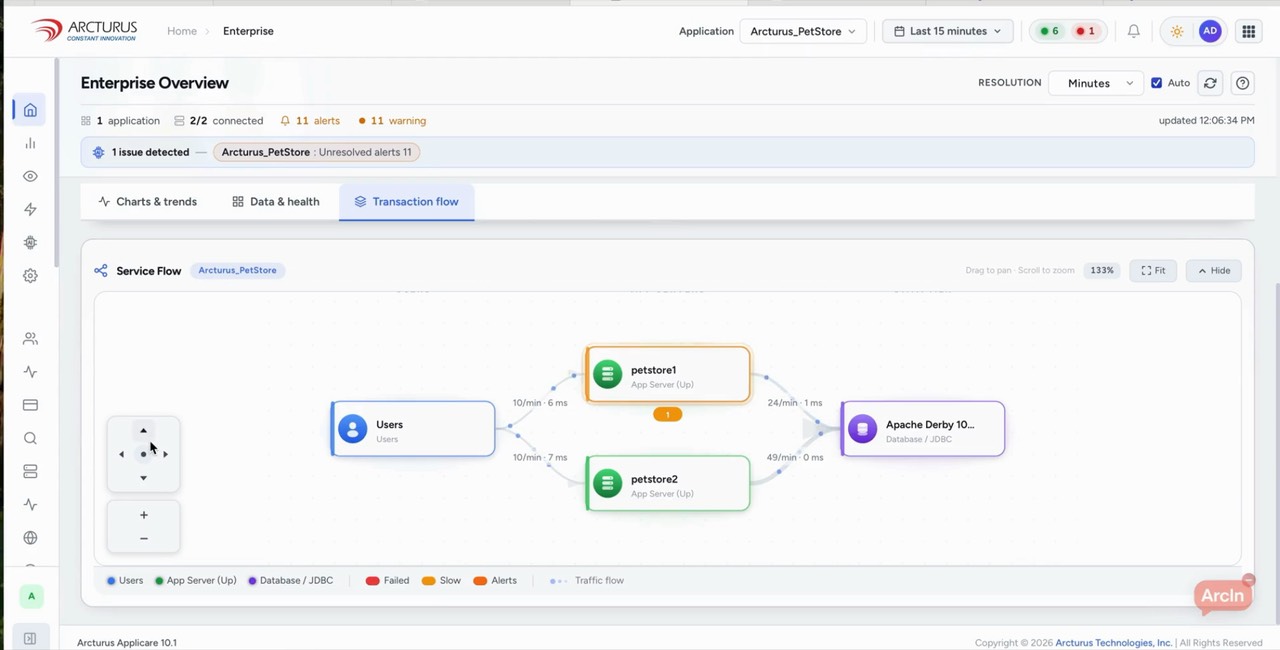Screen dimensions: 1280x650
Task: Select the Users node
Action: click(x=413, y=429)
